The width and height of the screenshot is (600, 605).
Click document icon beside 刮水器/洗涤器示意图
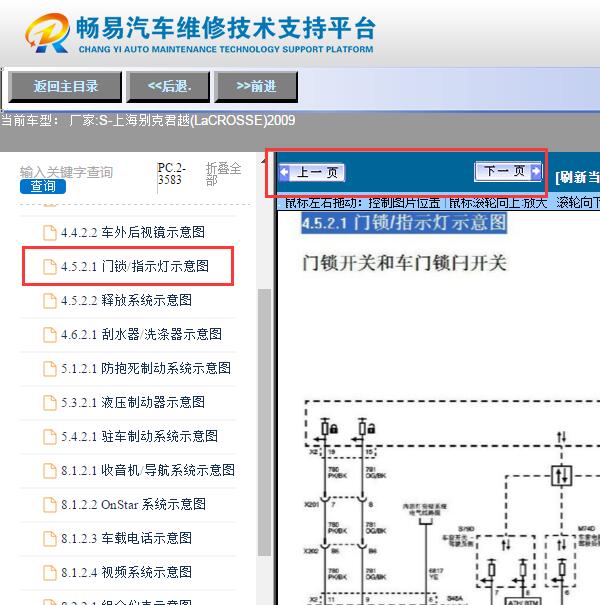click(49, 335)
